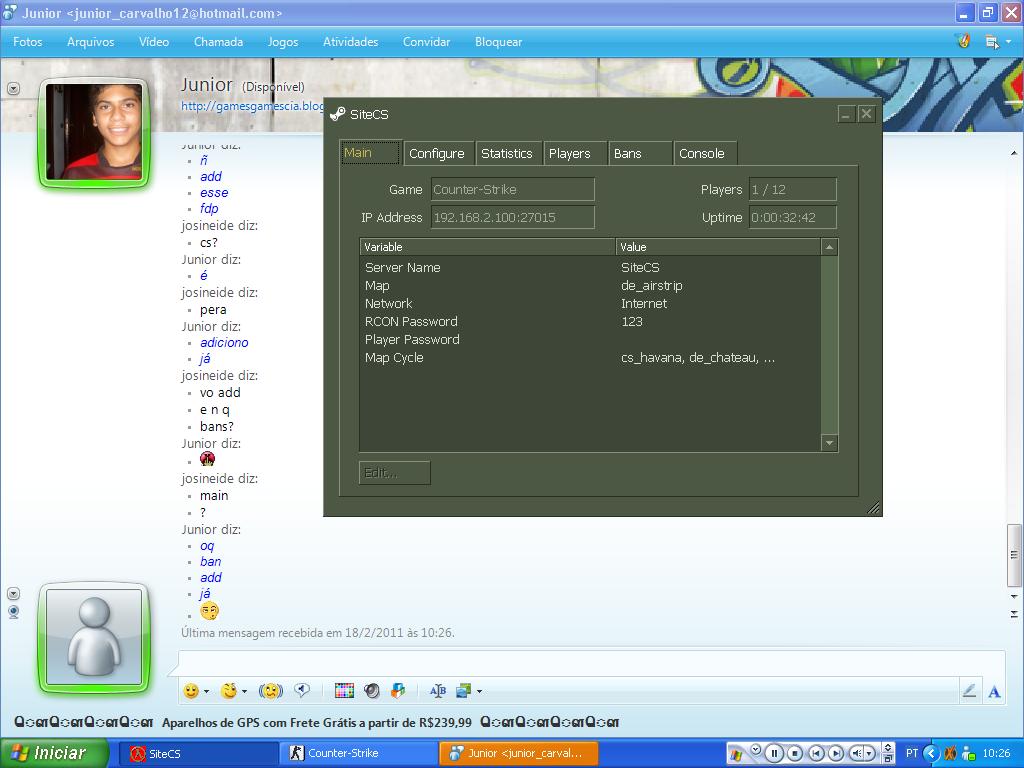
Task: Select the Main tab in SiteCS
Action: point(370,153)
